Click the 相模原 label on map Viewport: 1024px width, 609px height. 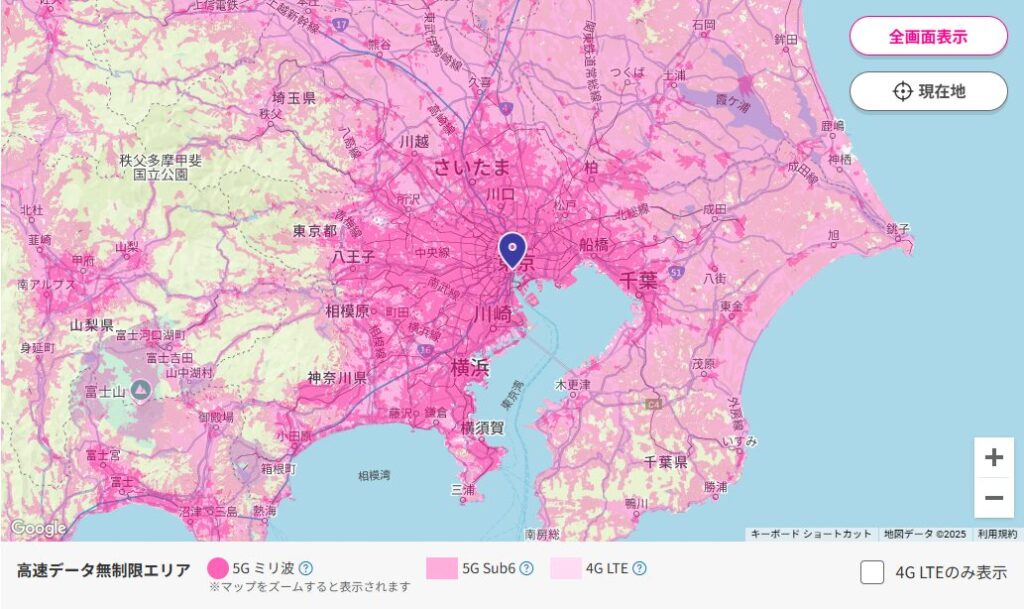click(x=347, y=311)
